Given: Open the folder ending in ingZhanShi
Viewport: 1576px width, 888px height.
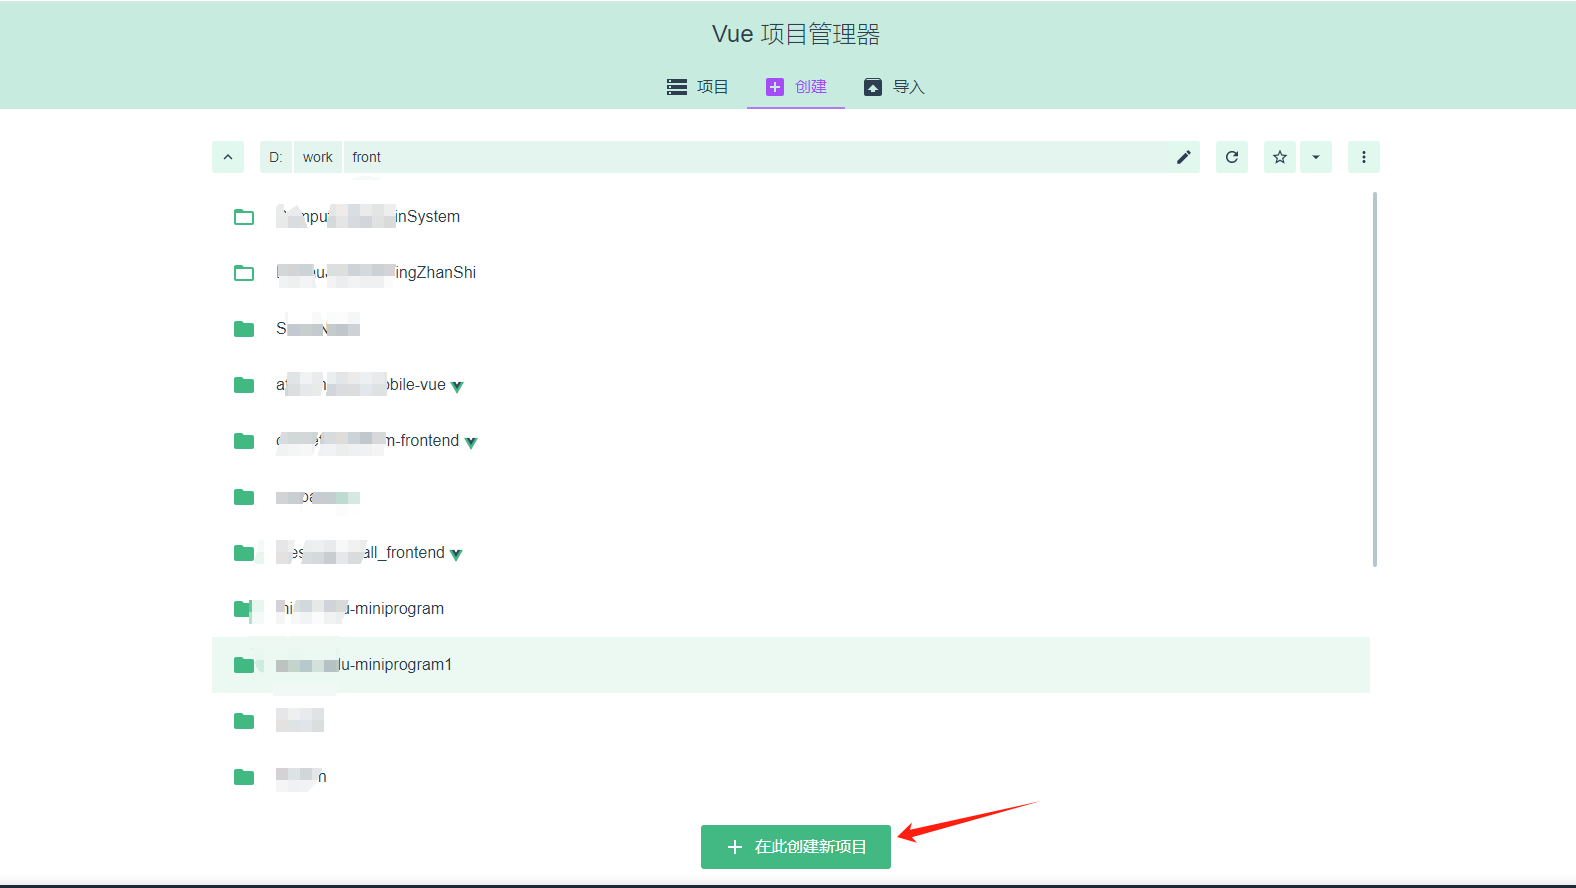Looking at the screenshot, I should [376, 273].
